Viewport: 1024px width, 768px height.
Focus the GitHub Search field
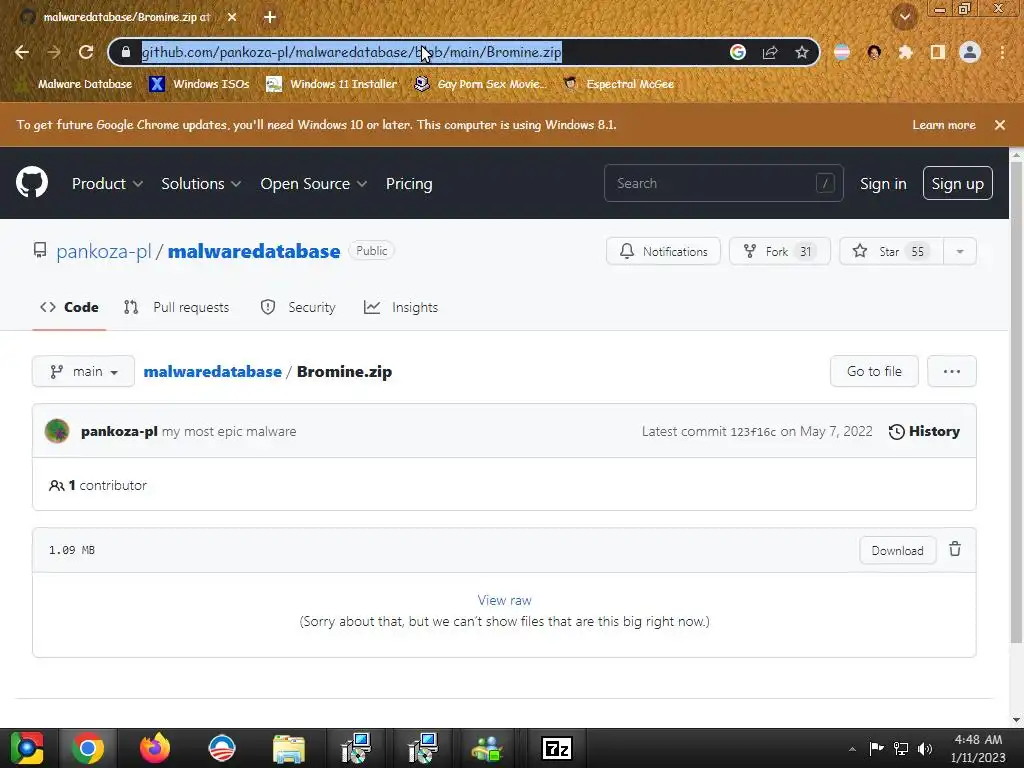coord(724,184)
